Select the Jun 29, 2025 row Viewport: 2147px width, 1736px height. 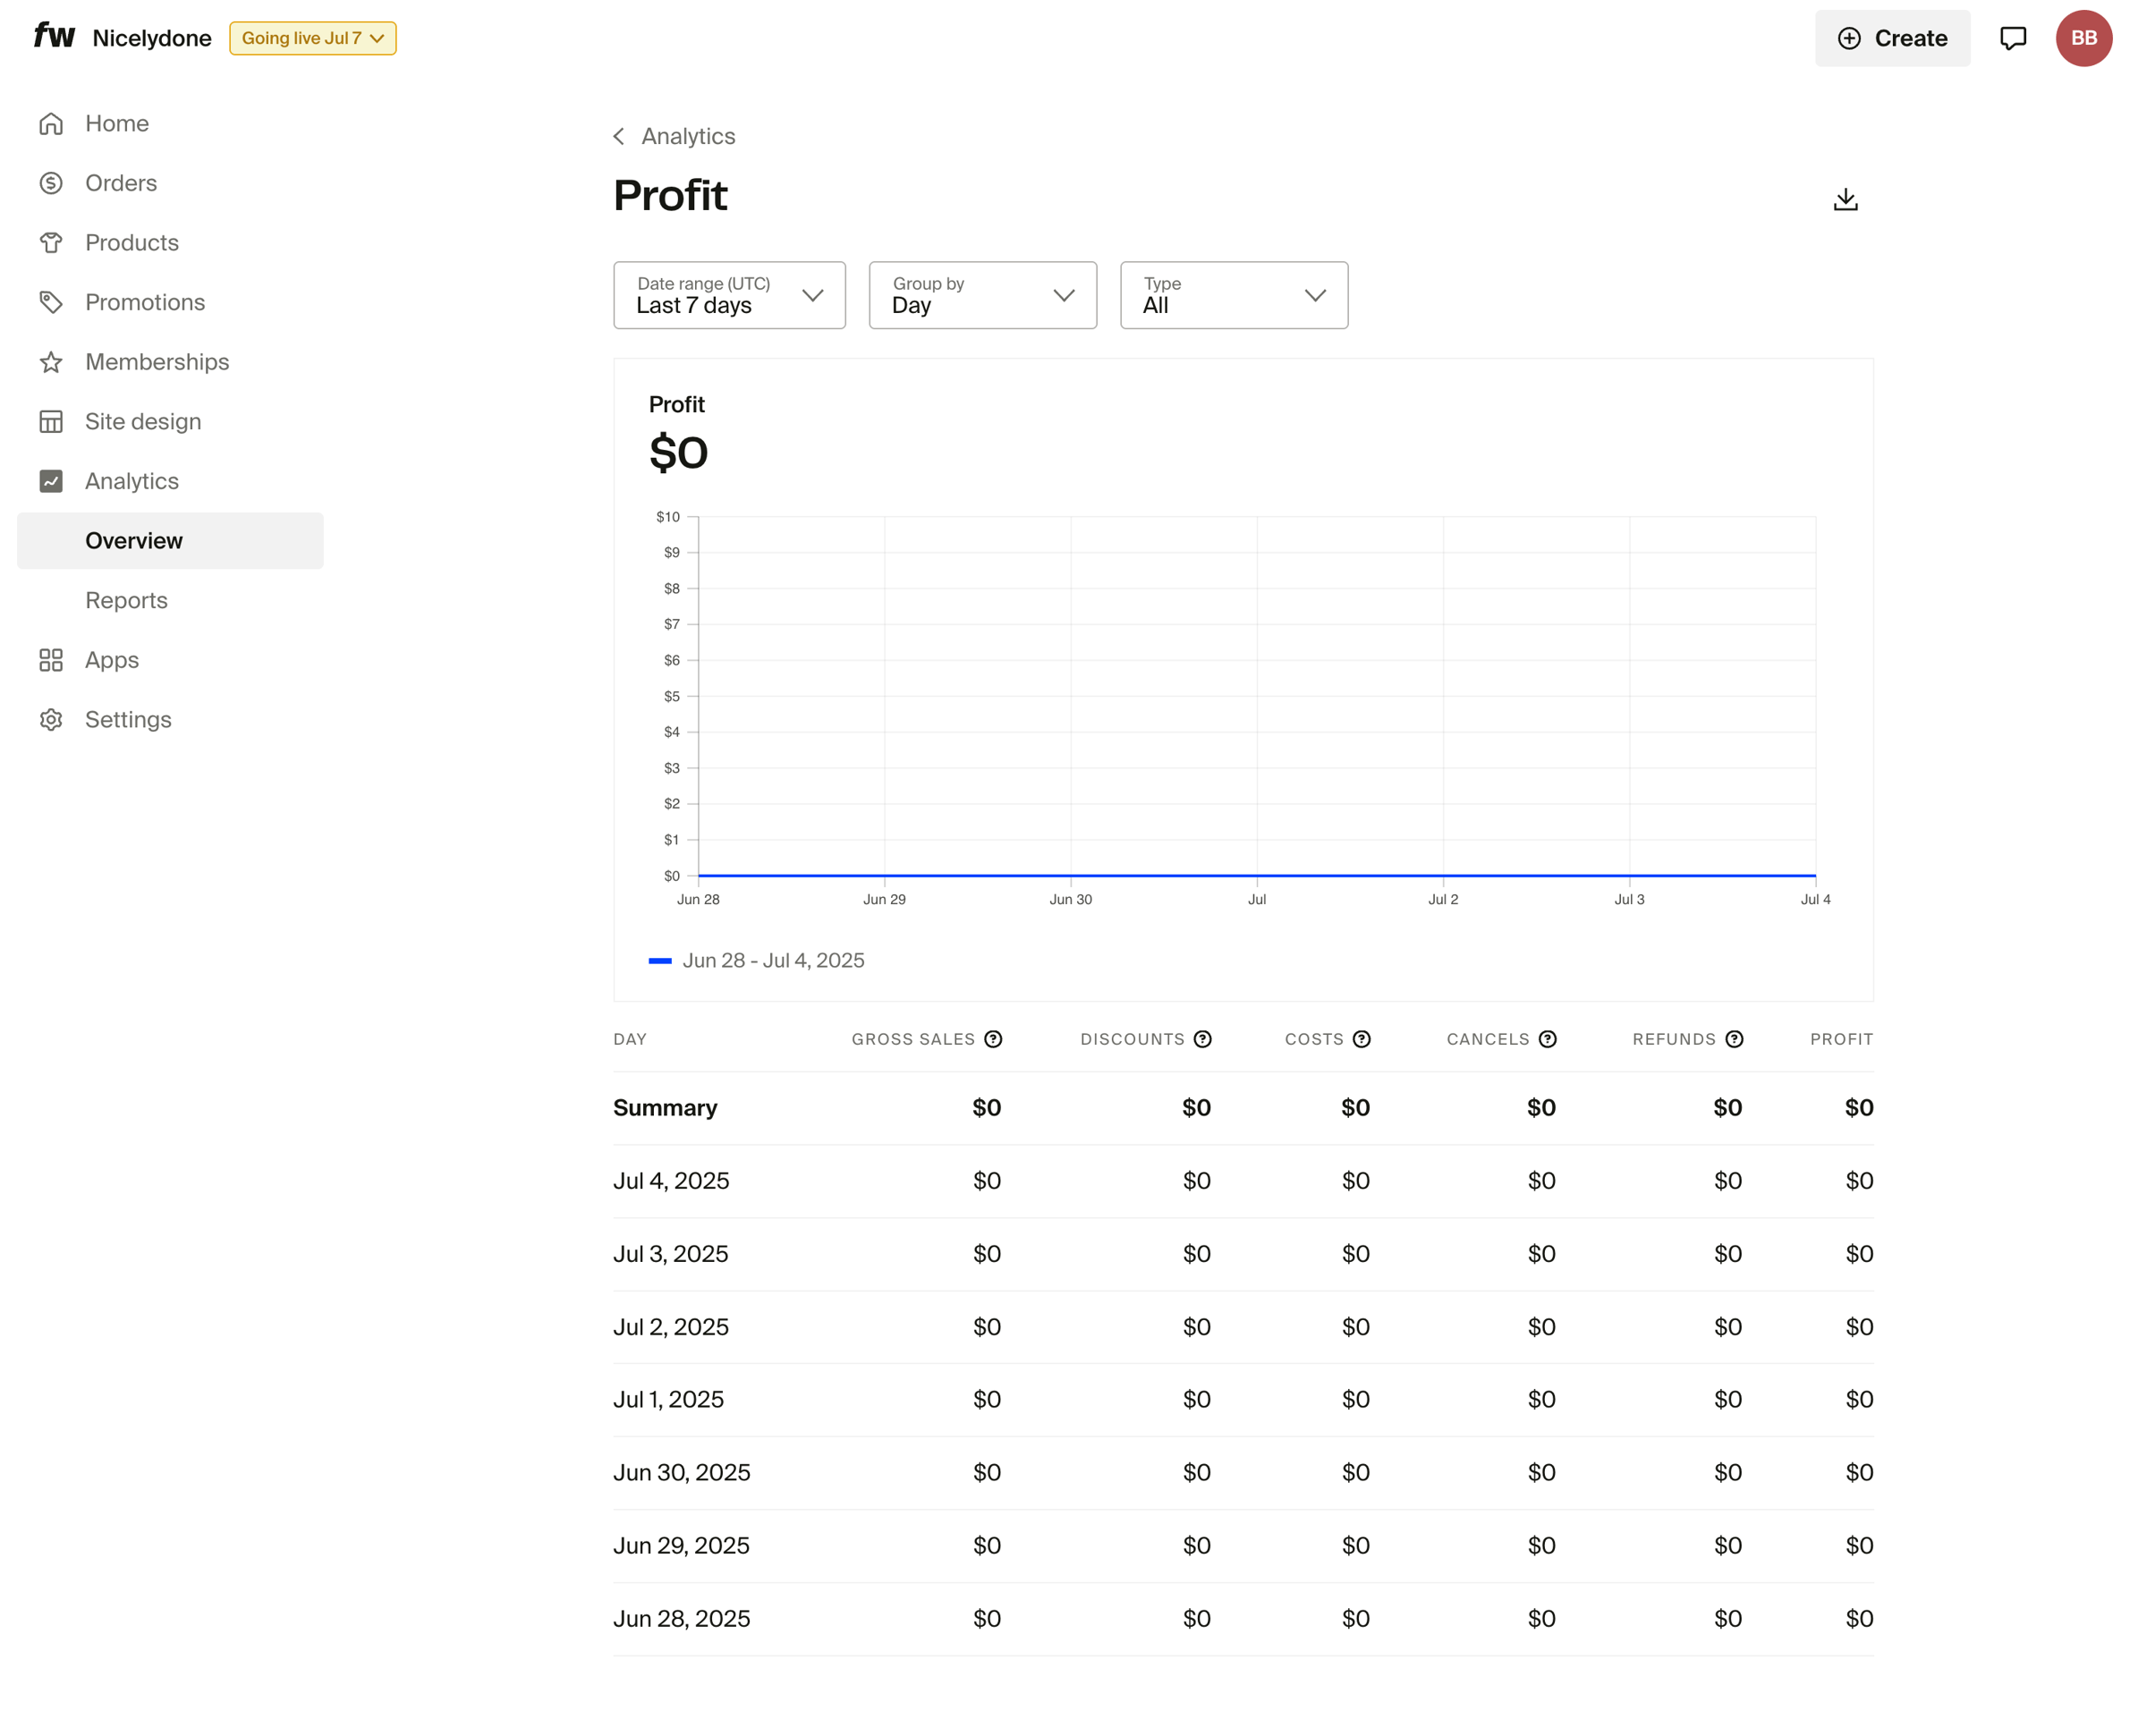(1243, 1546)
